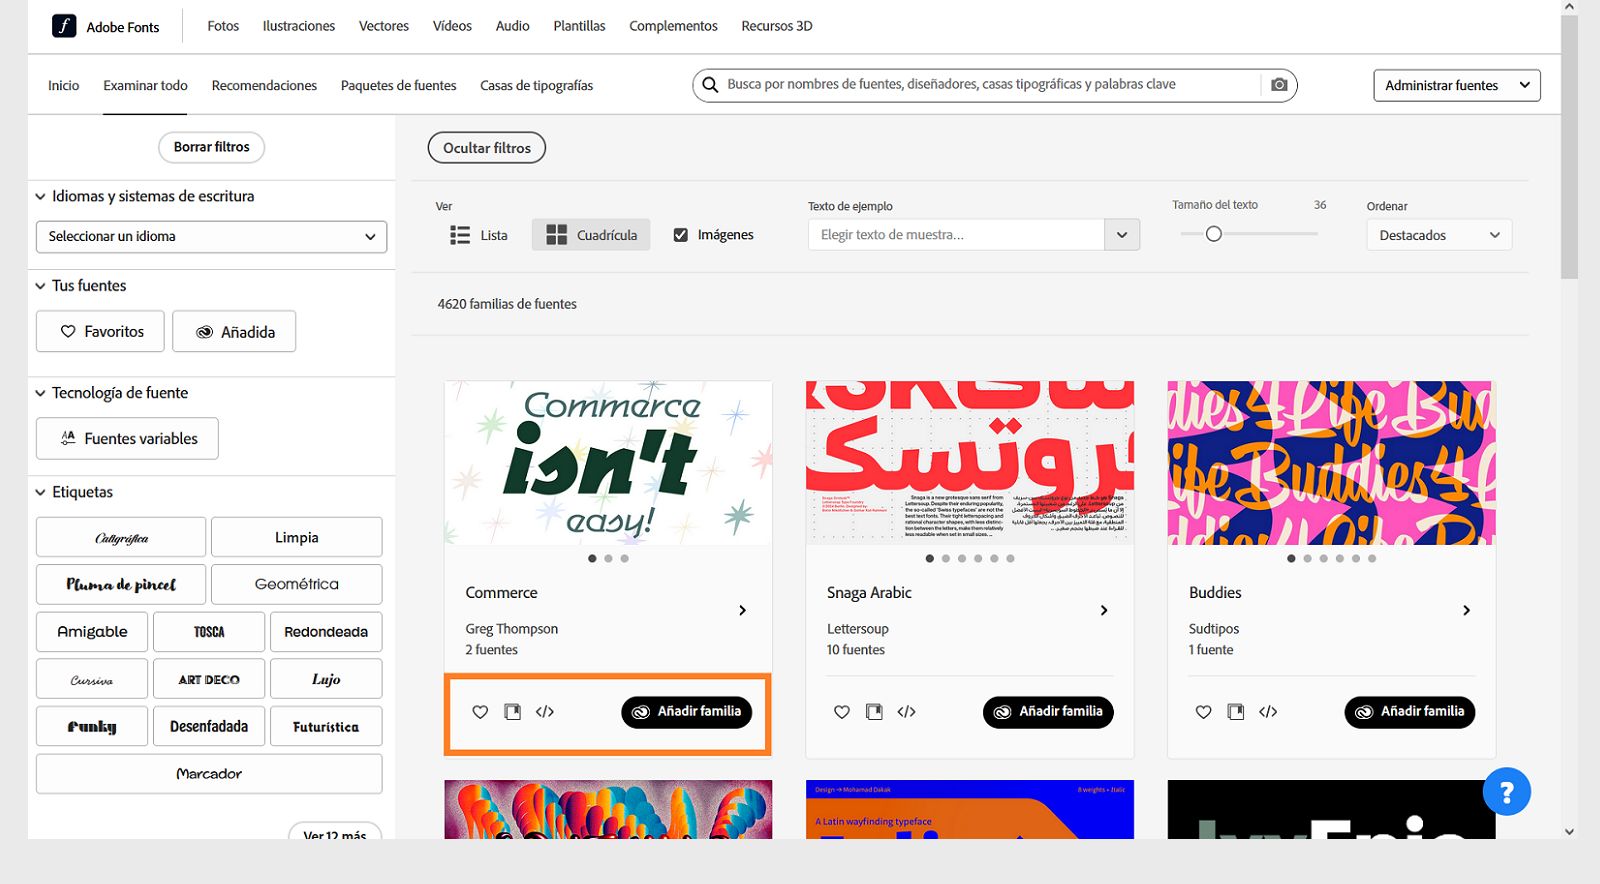Viewport: 1600px width, 884px height.
Task: Toggle the Favoritos filter
Action: 100,331
